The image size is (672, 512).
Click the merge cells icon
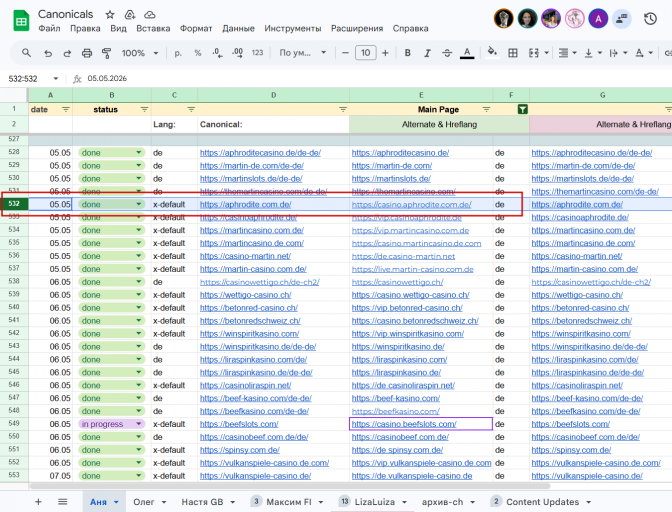(x=534, y=53)
